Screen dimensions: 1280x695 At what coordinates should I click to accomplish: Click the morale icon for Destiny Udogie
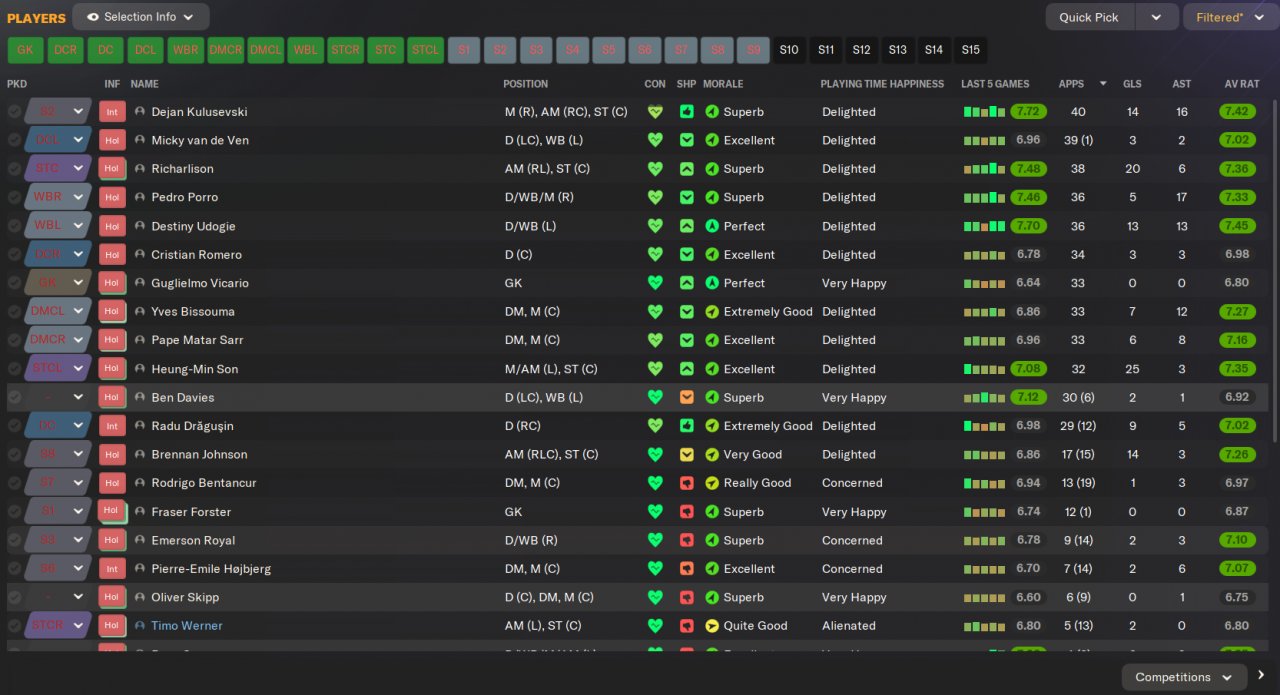pos(712,226)
